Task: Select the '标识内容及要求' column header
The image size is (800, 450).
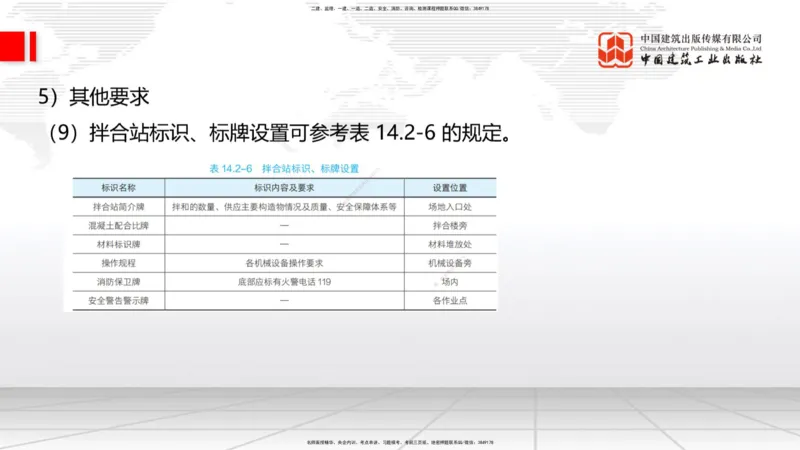Action: (x=284, y=188)
